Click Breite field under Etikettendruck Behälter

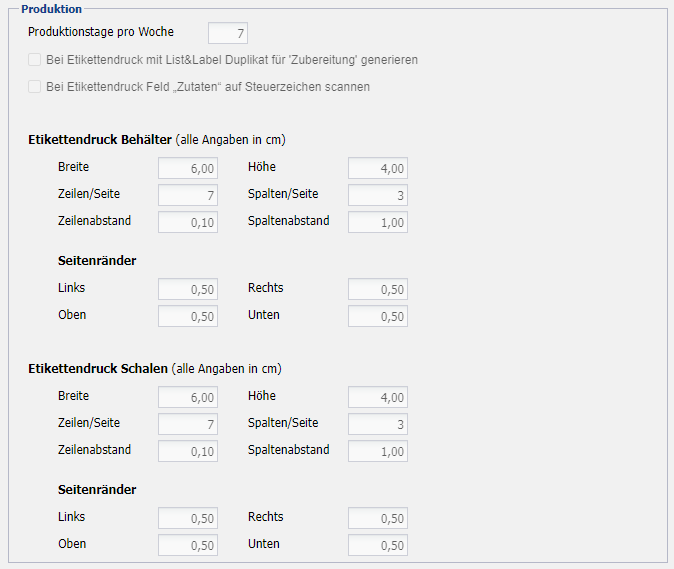point(188,168)
